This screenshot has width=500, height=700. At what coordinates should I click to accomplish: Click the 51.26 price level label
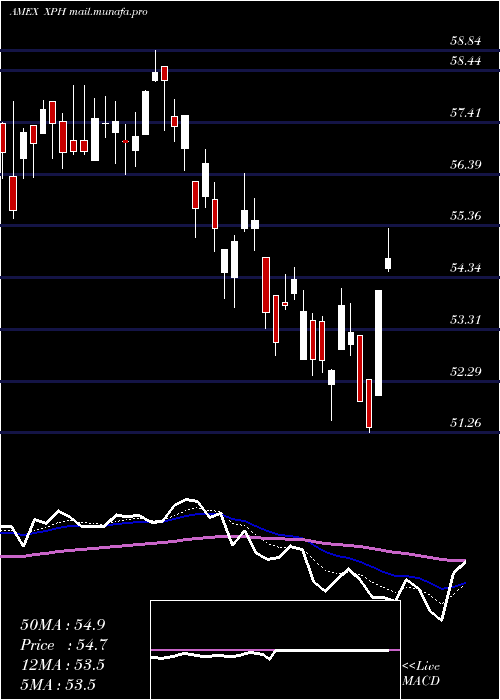click(x=466, y=422)
